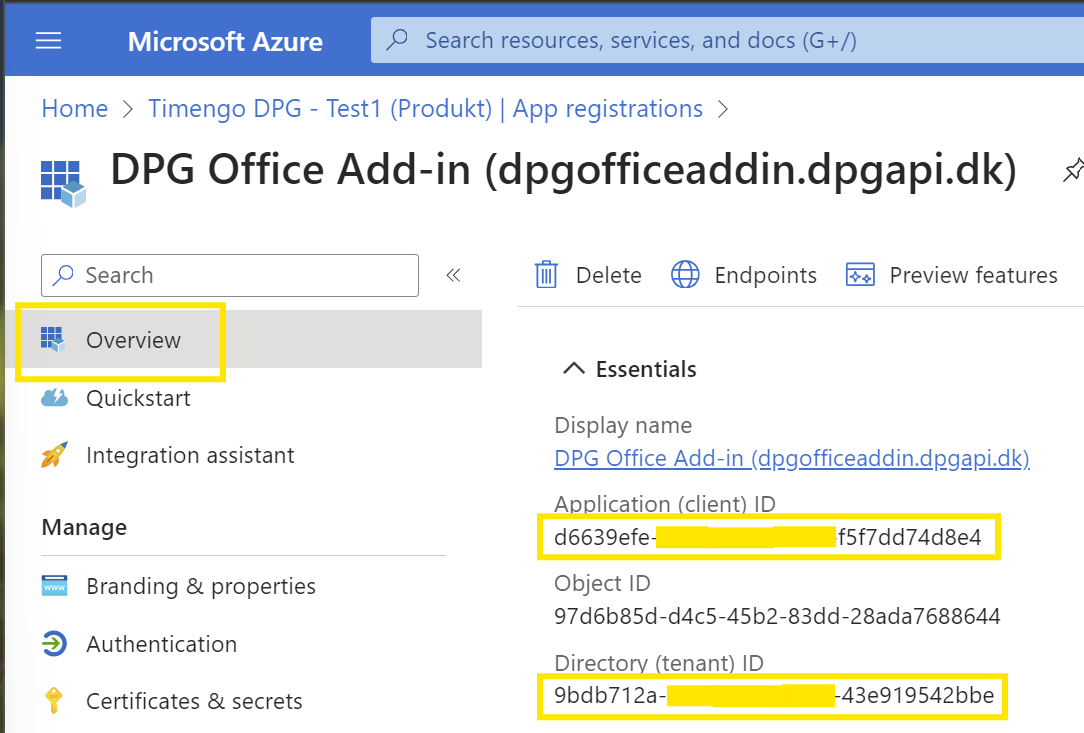Viewport: 1084px width, 733px height.
Task: Open the Azure portal hamburger menu
Action: click(x=48, y=41)
